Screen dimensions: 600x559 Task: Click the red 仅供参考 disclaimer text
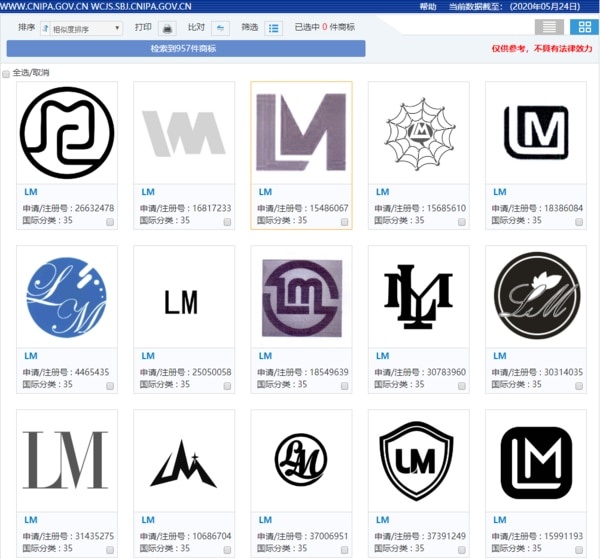(x=542, y=49)
